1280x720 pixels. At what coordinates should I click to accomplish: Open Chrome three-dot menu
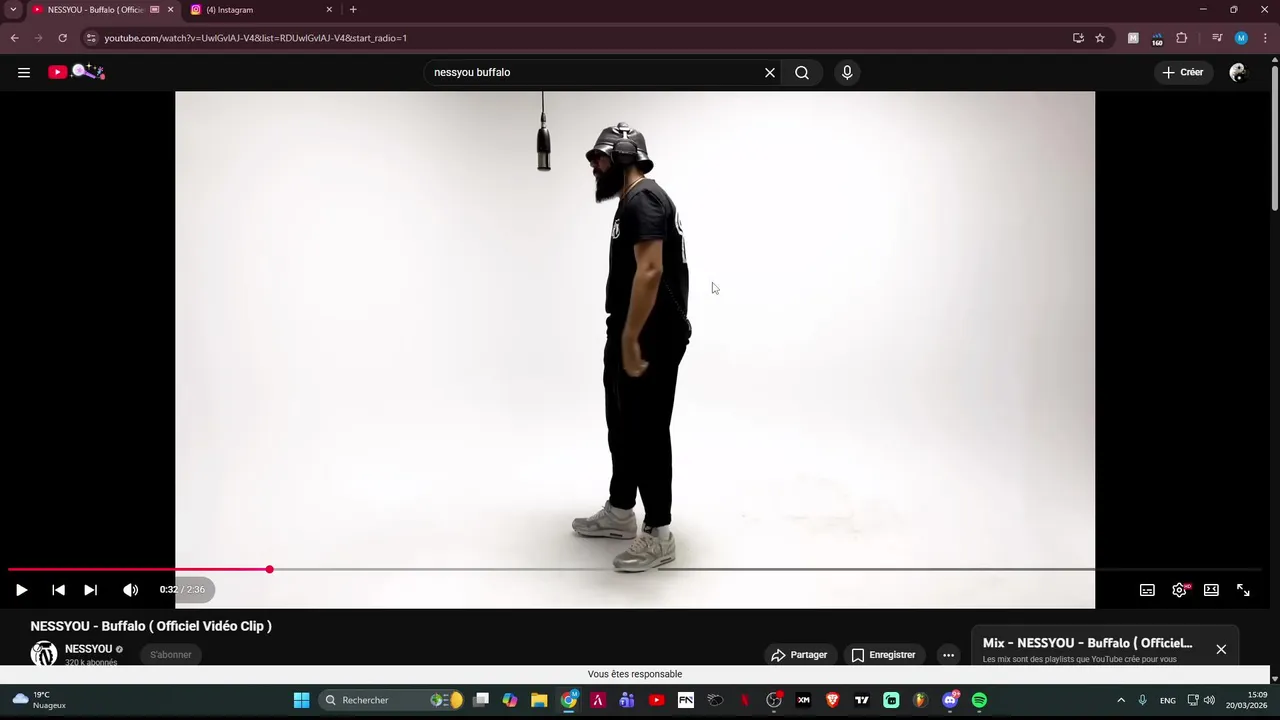tap(1264, 38)
